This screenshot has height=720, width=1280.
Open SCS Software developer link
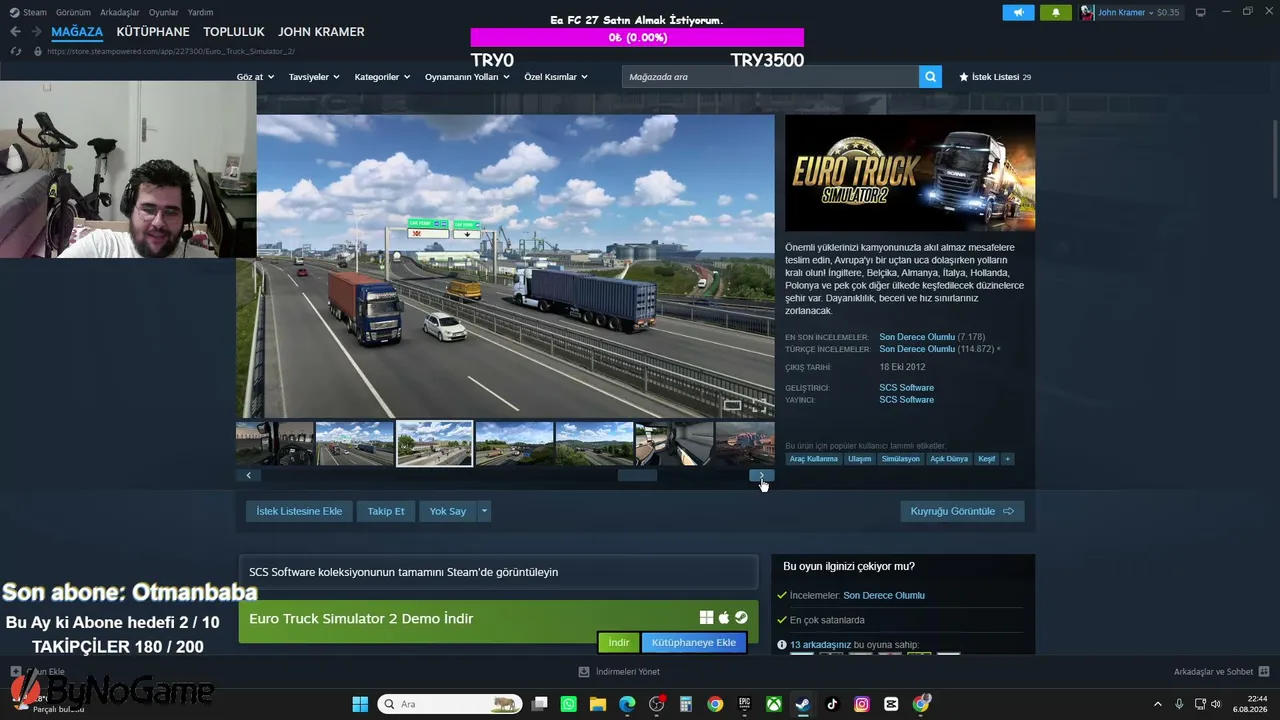[907, 388]
